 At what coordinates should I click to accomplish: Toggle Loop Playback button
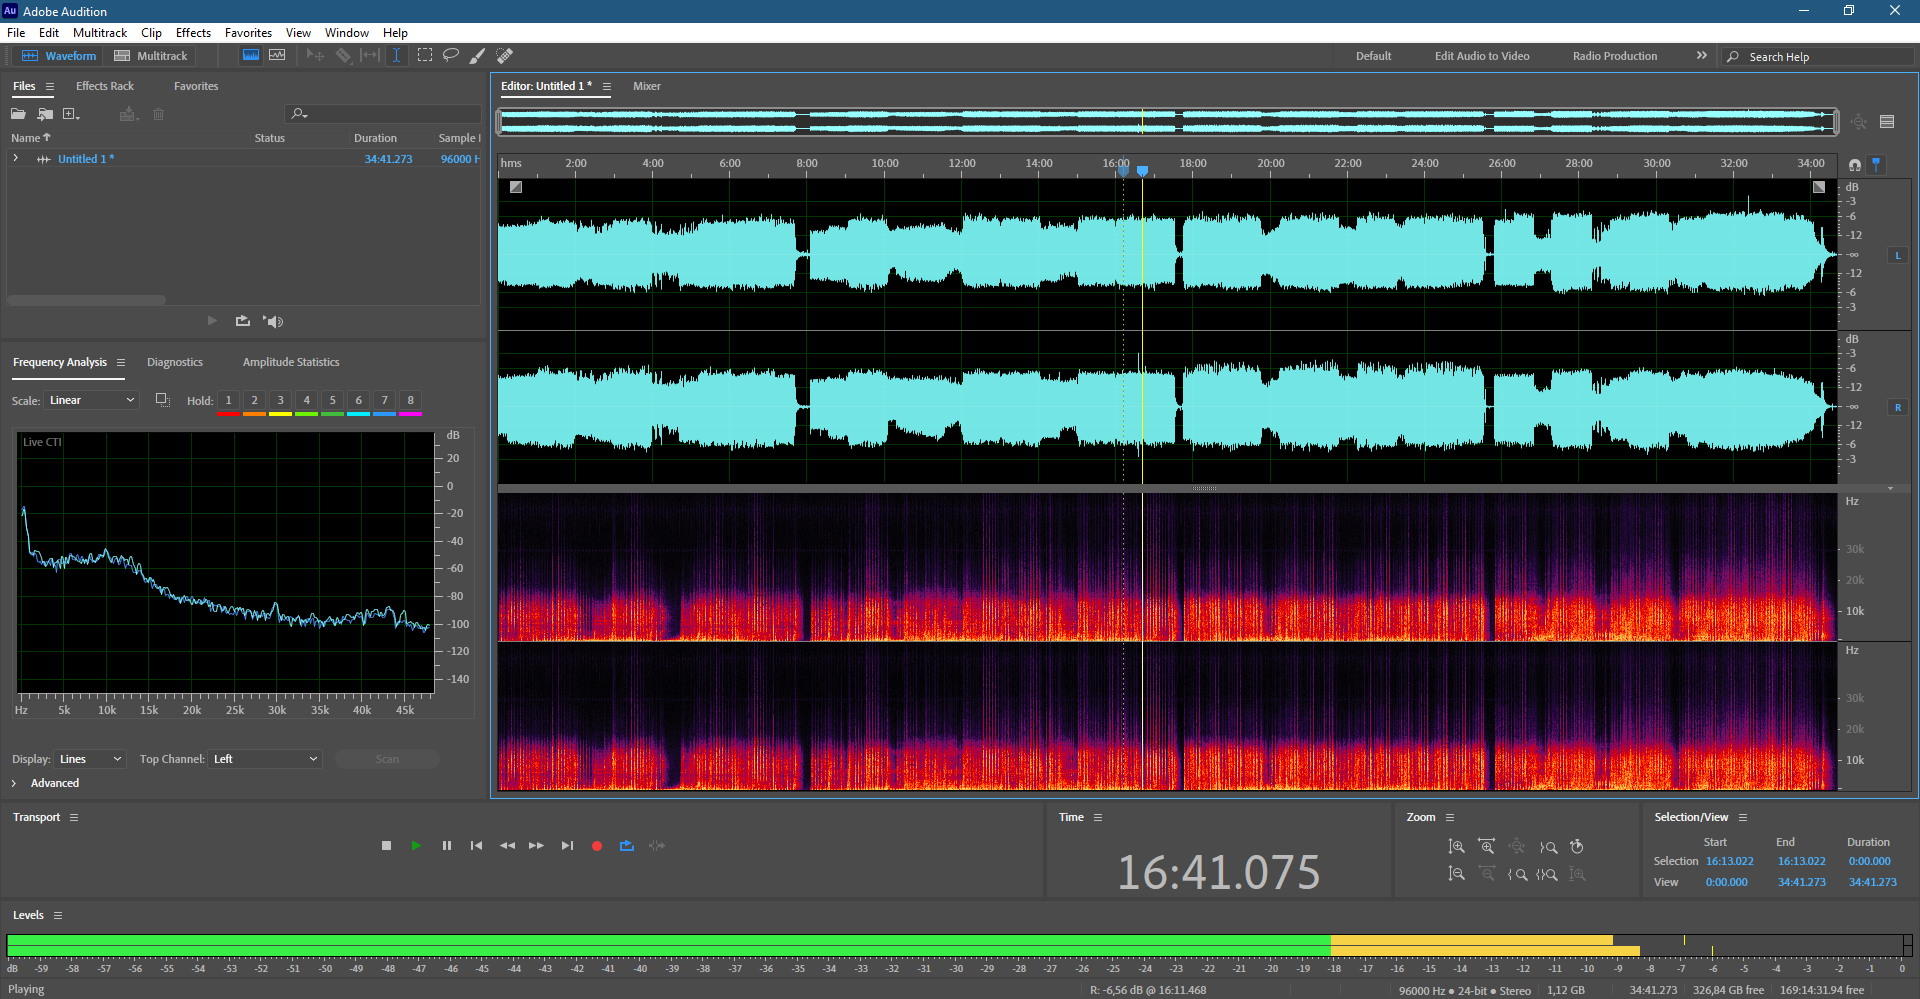click(x=627, y=846)
